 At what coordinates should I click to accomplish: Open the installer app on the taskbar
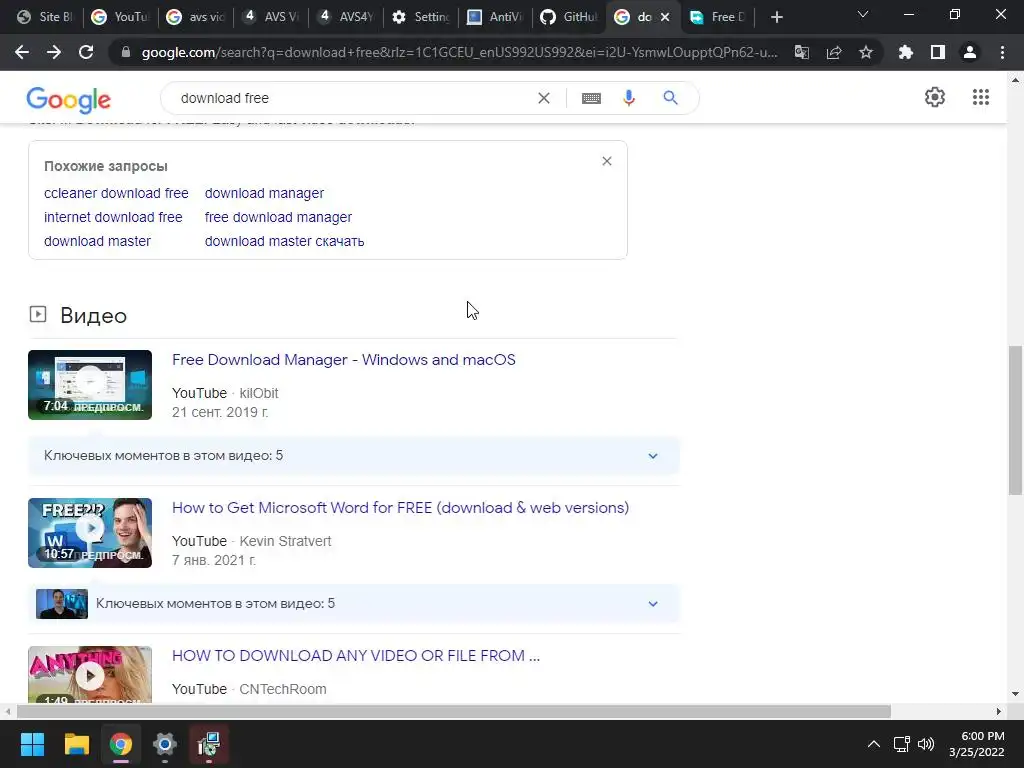pyautogui.click(x=209, y=744)
